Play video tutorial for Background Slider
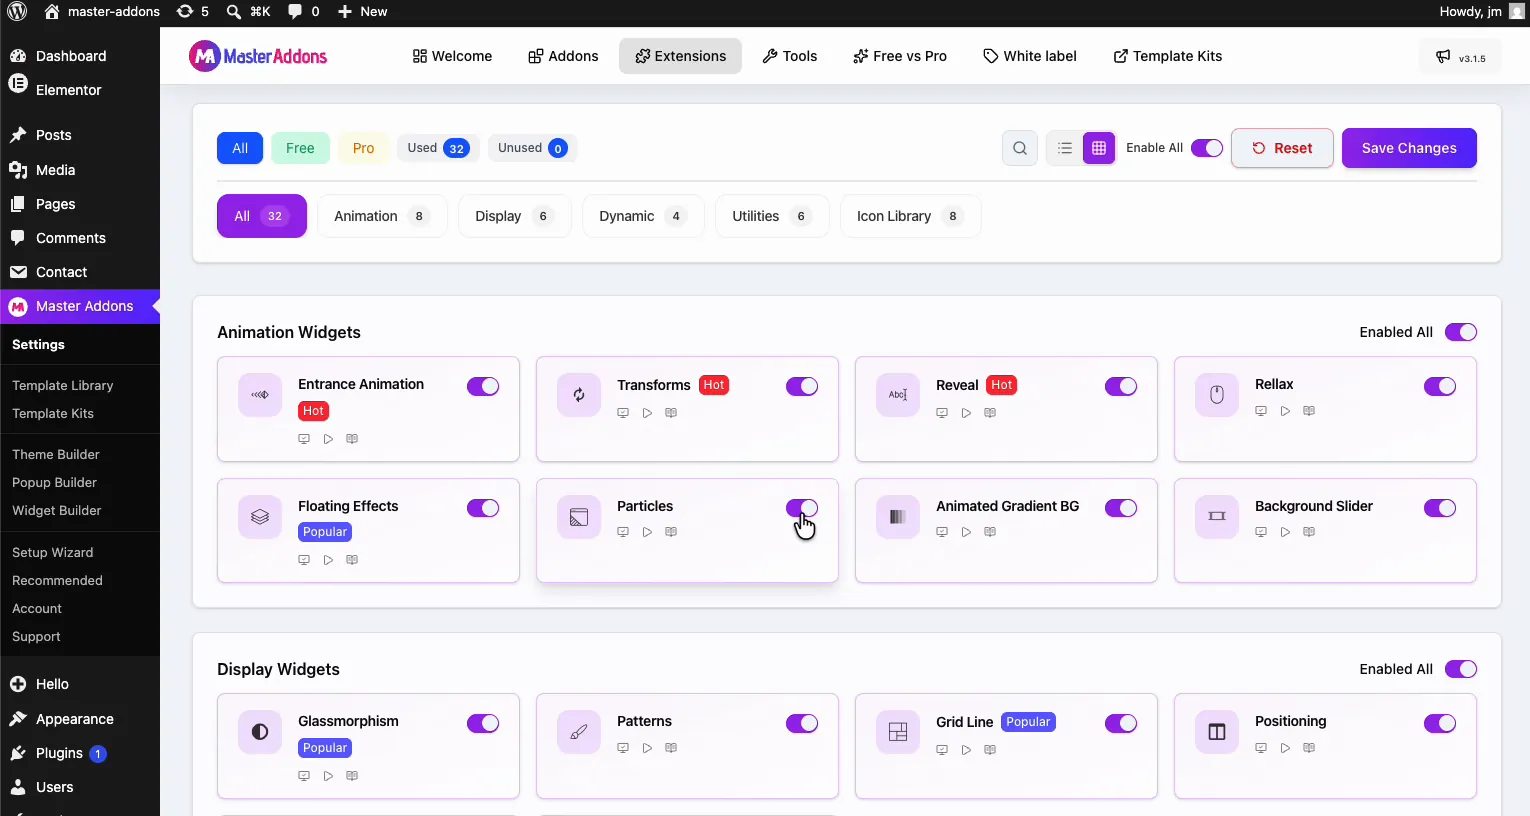1530x816 pixels. (x=1285, y=532)
